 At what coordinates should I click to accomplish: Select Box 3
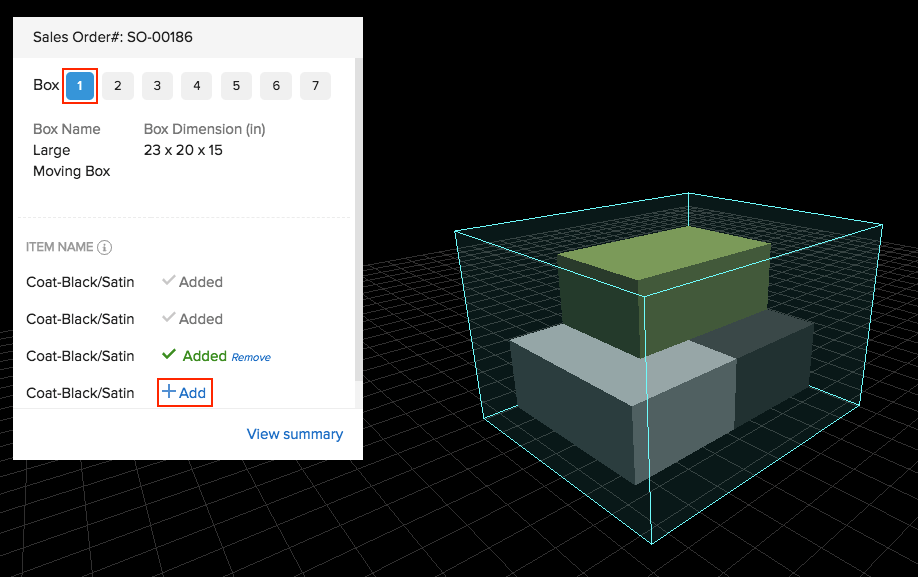[157, 86]
